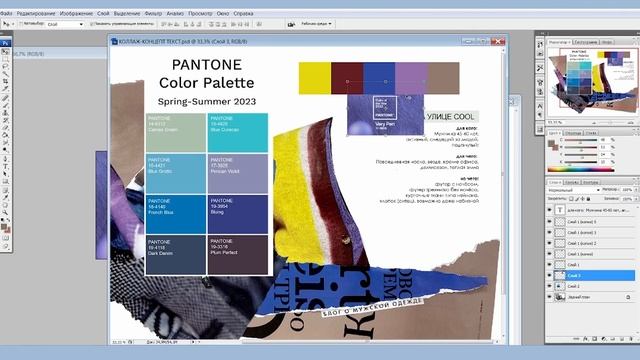
Task: Click the K black color slider
Action: tap(581, 162)
